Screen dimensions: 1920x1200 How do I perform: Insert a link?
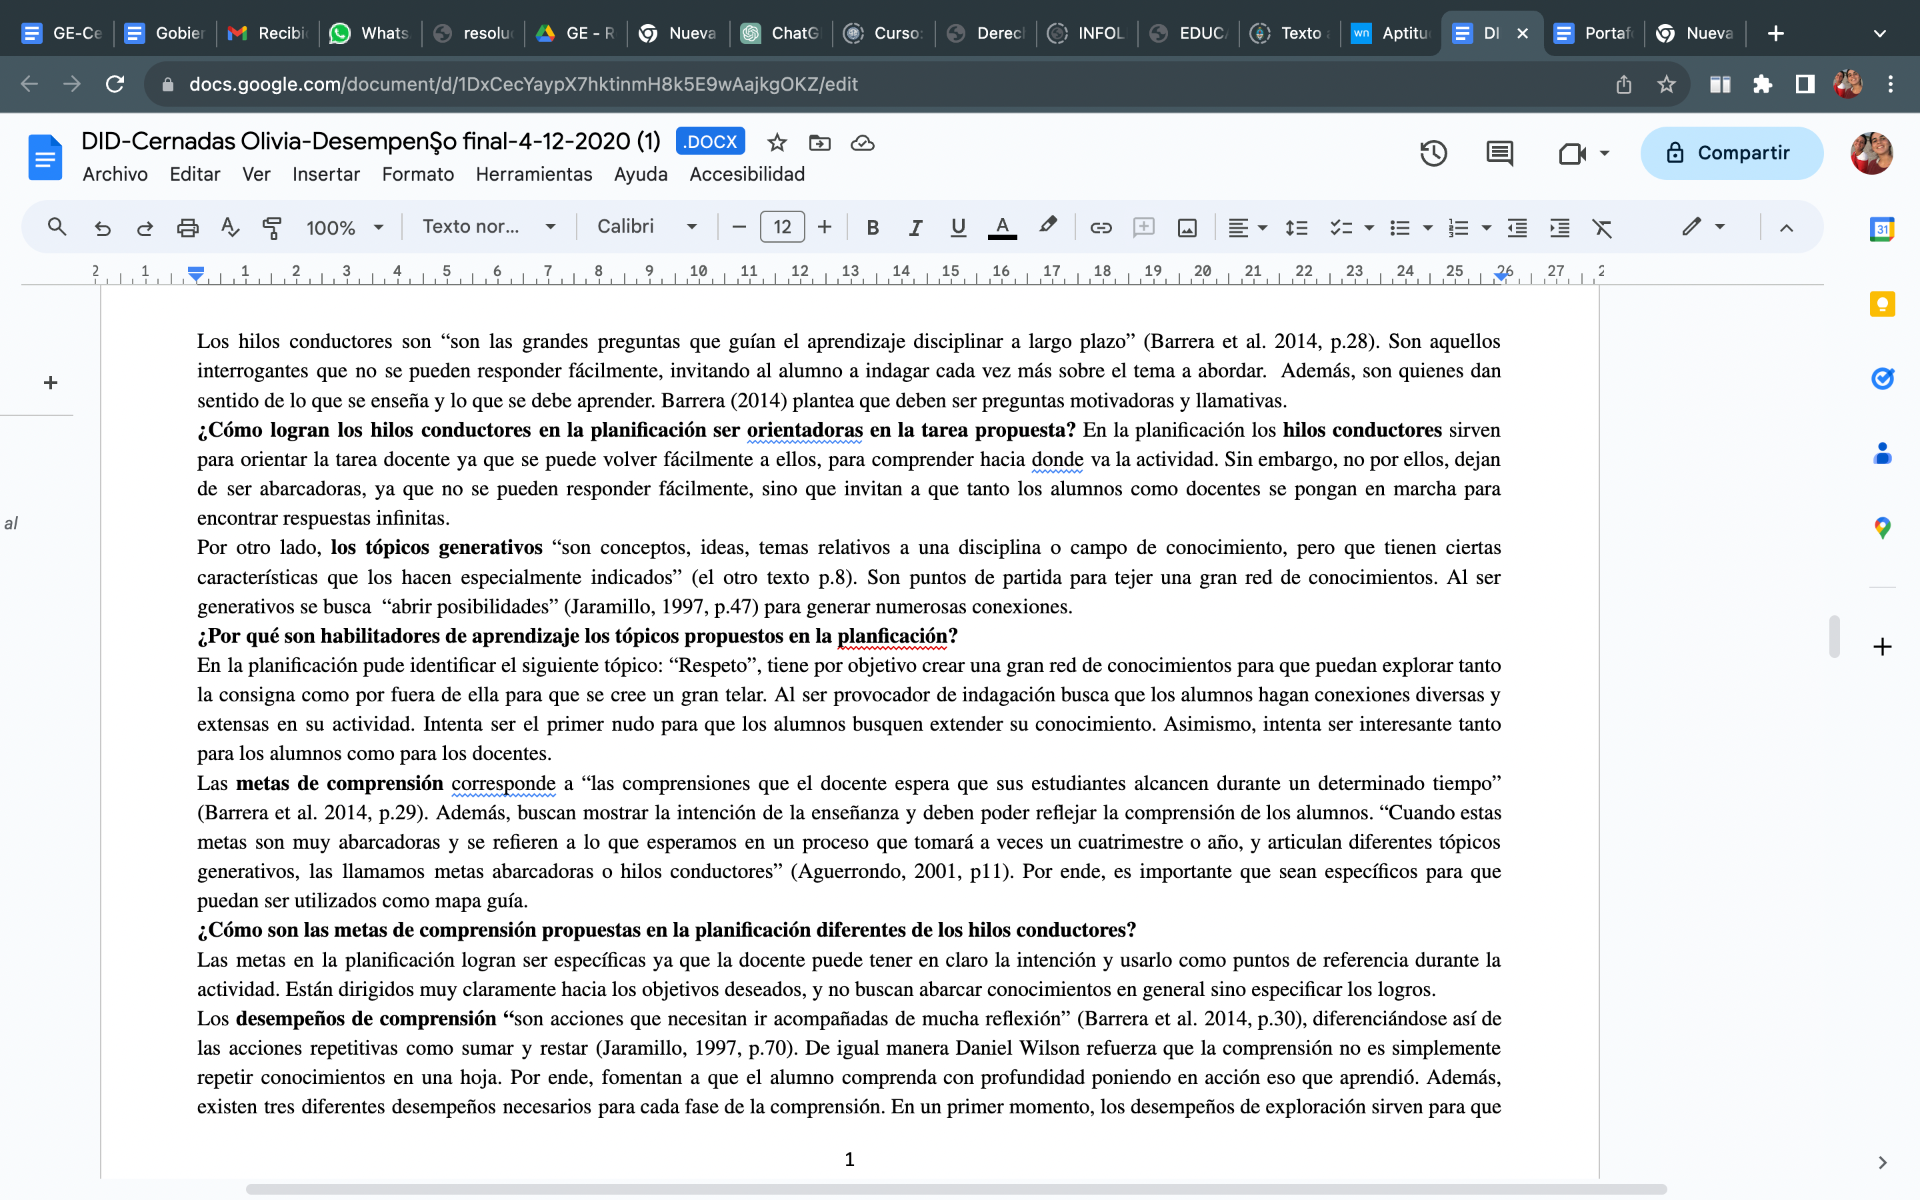pyautogui.click(x=1101, y=228)
